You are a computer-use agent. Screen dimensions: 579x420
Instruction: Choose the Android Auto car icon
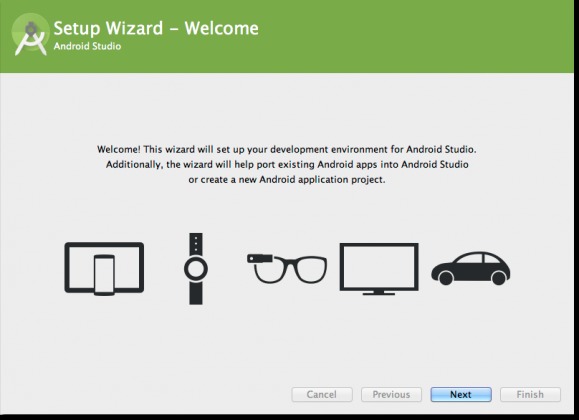point(471,269)
